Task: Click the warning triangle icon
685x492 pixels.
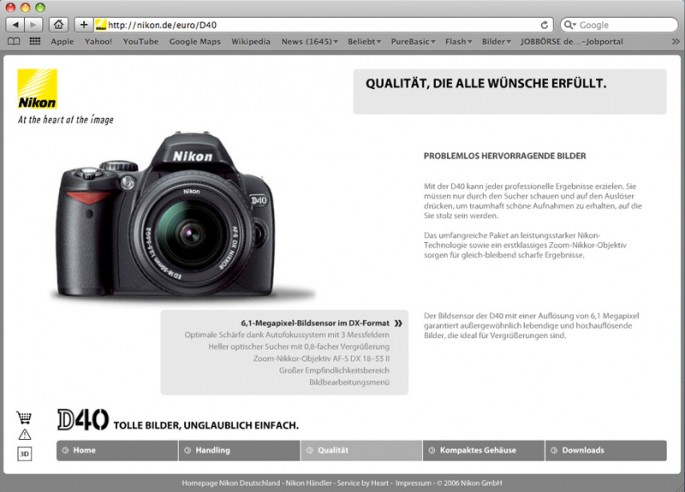Action: point(24,434)
